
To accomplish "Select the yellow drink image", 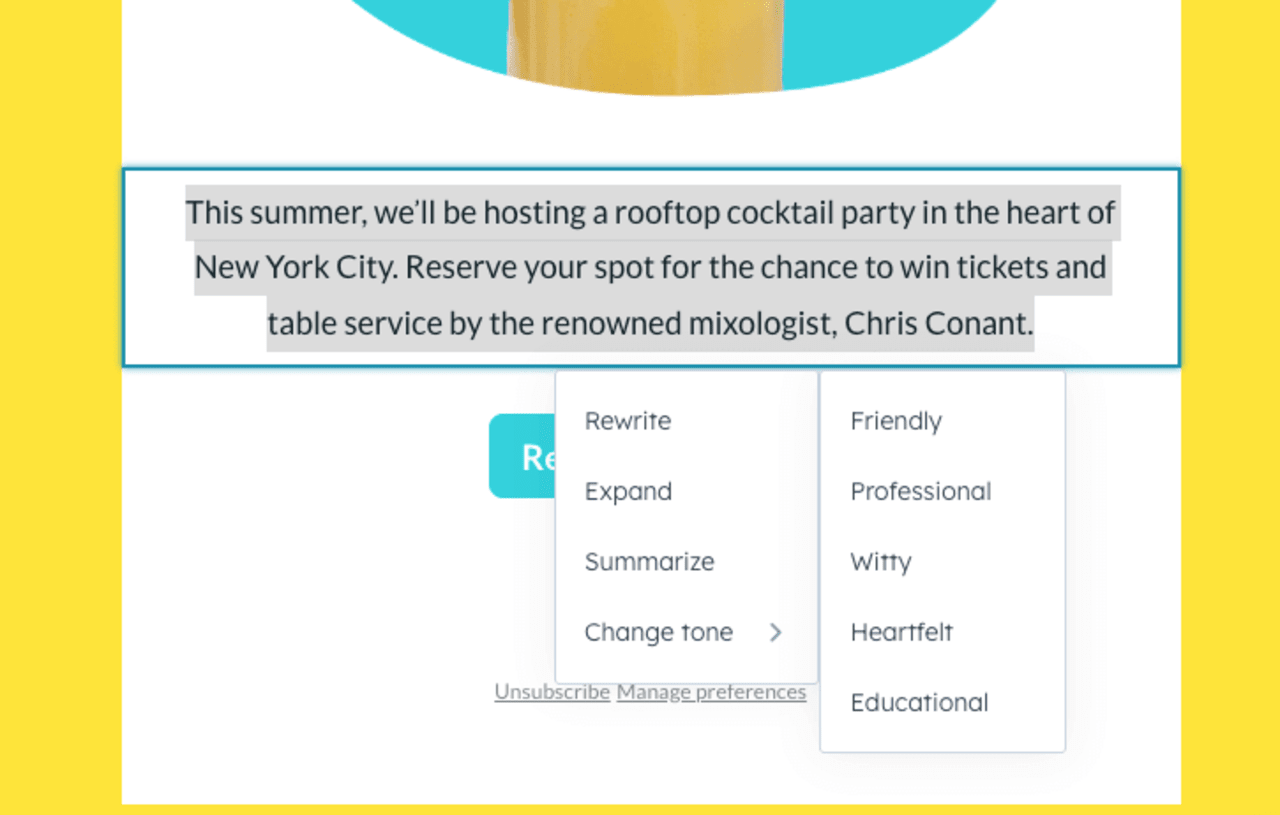I will (644, 45).
